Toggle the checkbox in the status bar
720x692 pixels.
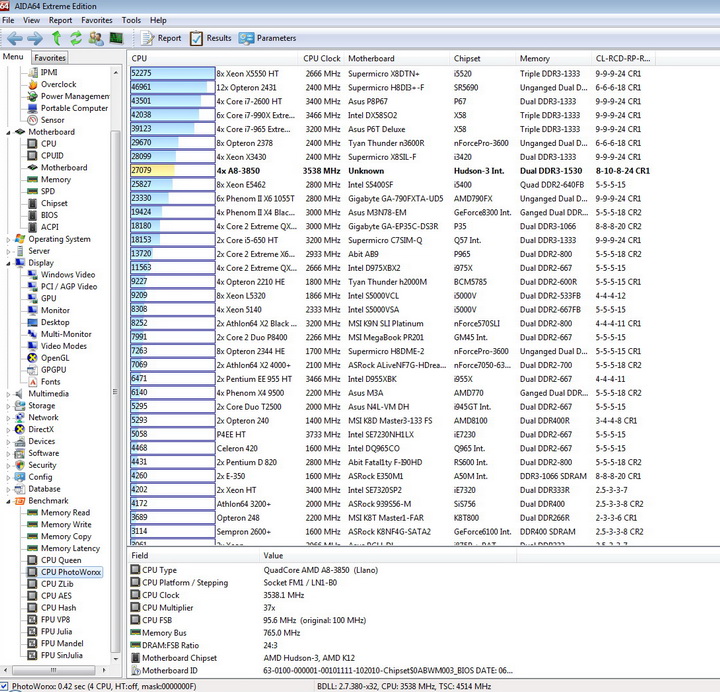[4, 686]
